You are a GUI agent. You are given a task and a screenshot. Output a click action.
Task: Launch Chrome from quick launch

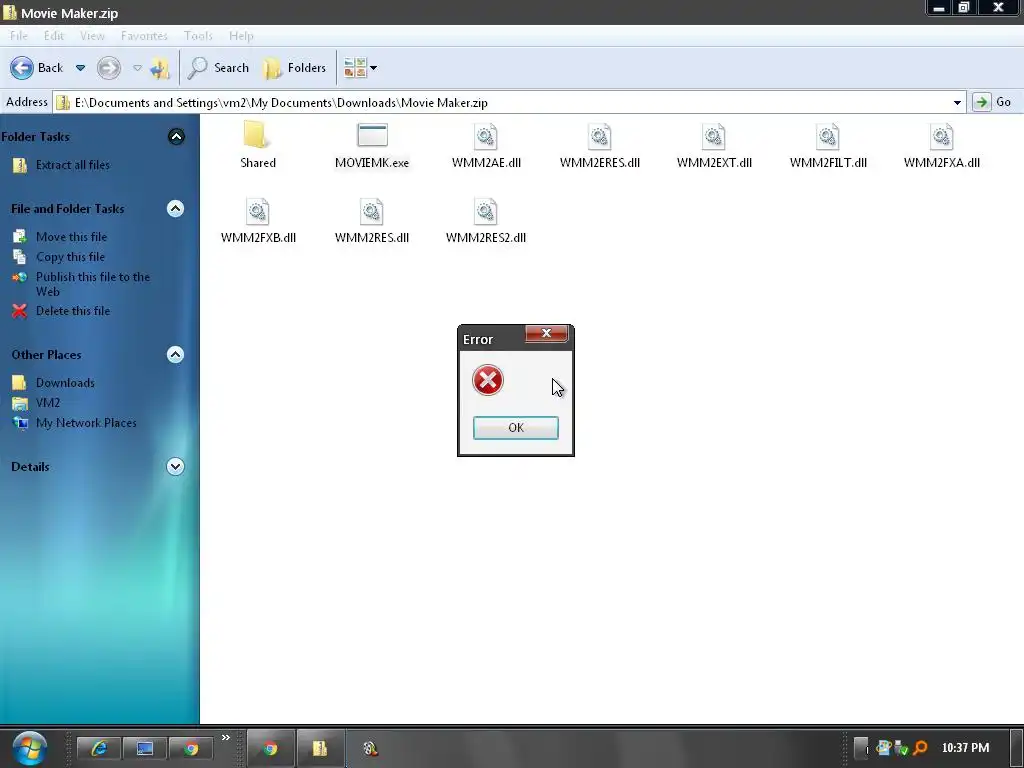point(191,748)
